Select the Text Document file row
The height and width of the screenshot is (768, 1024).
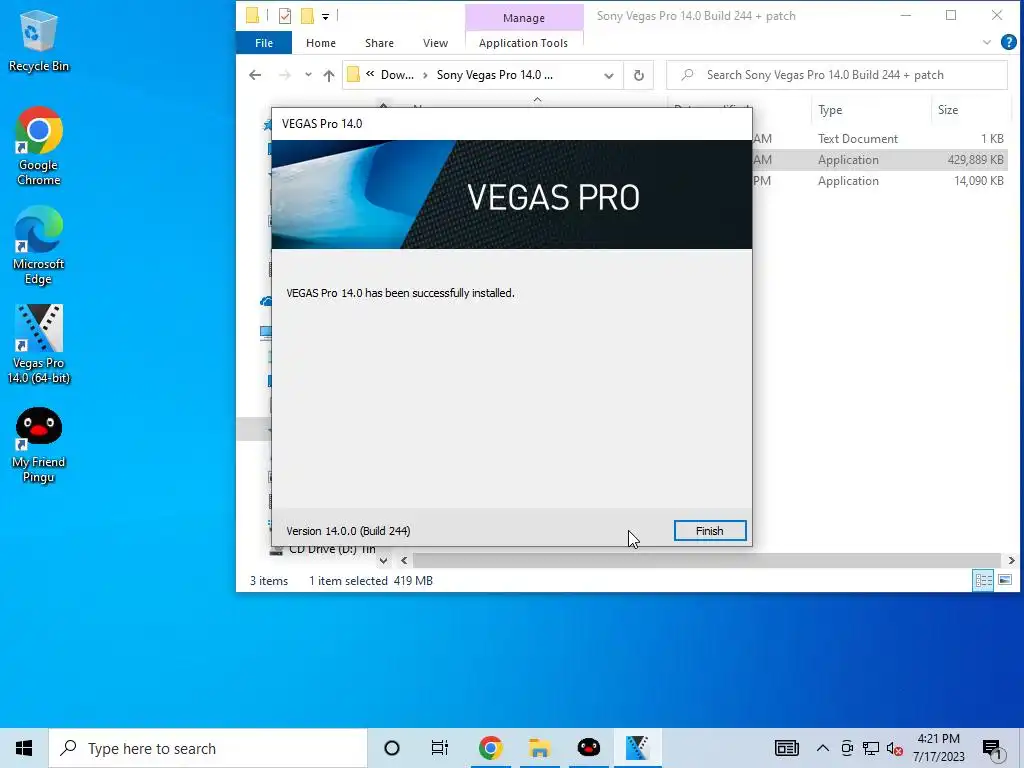point(879,138)
